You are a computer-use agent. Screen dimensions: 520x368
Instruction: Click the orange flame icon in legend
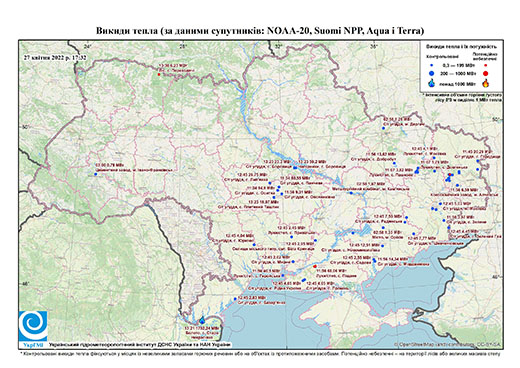tap(485, 83)
